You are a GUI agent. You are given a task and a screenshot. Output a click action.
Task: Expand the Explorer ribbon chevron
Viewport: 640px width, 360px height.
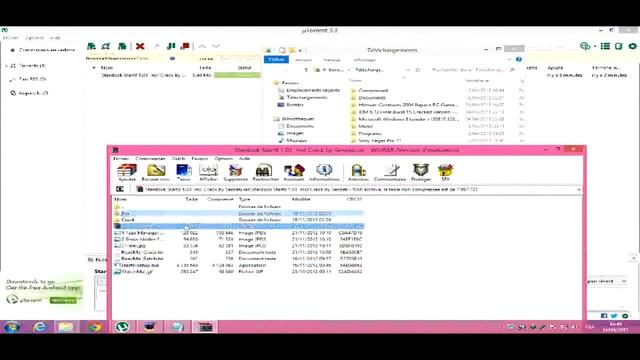click(x=510, y=60)
